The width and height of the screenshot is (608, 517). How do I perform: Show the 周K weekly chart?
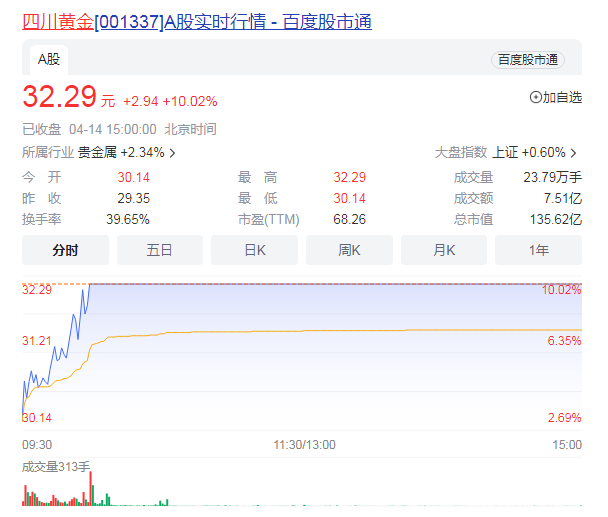349,250
